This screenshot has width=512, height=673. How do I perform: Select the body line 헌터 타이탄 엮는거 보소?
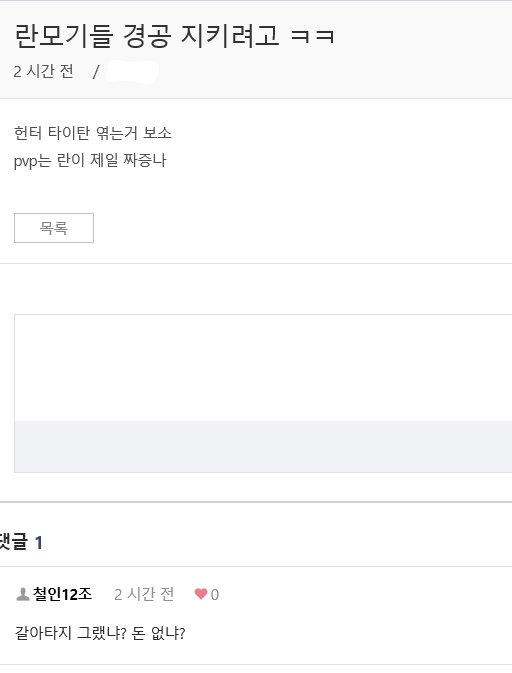click(x=93, y=133)
